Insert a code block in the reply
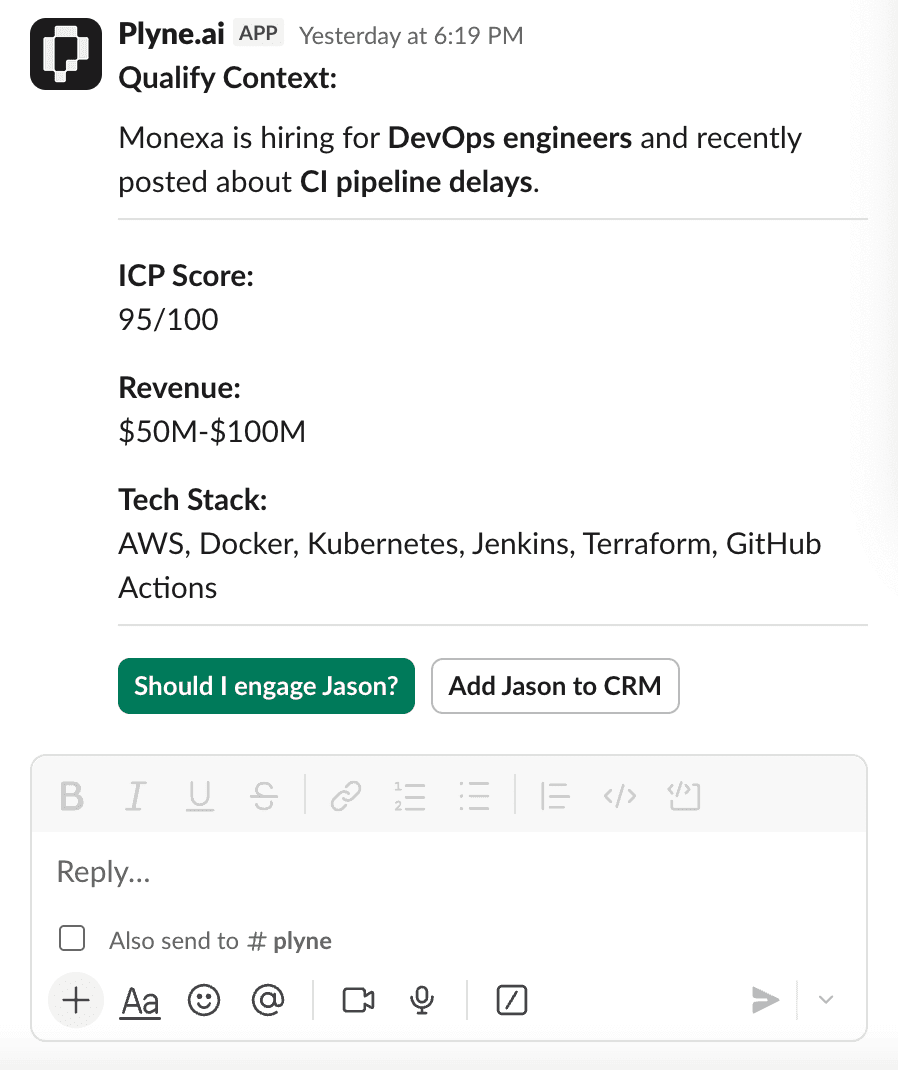Image resolution: width=898 pixels, height=1070 pixels. point(684,796)
